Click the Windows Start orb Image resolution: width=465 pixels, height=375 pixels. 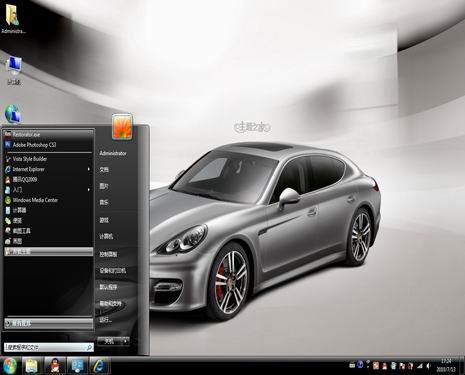point(9,366)
